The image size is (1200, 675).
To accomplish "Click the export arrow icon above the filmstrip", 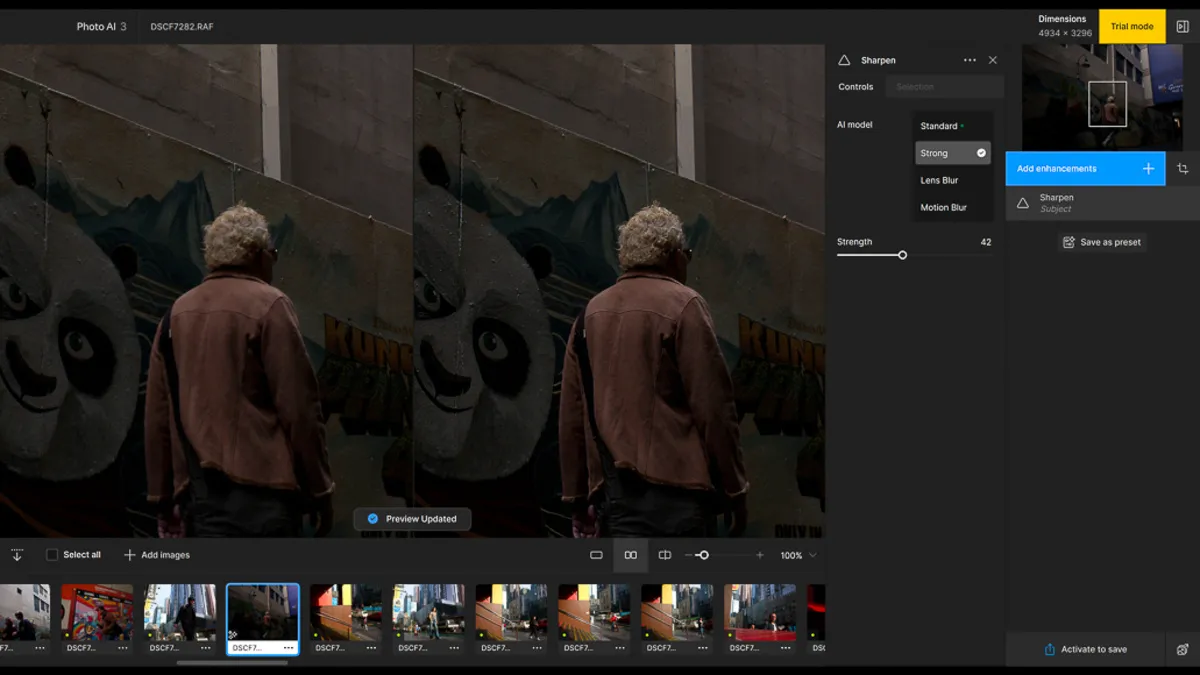I will tap(17, 555).
